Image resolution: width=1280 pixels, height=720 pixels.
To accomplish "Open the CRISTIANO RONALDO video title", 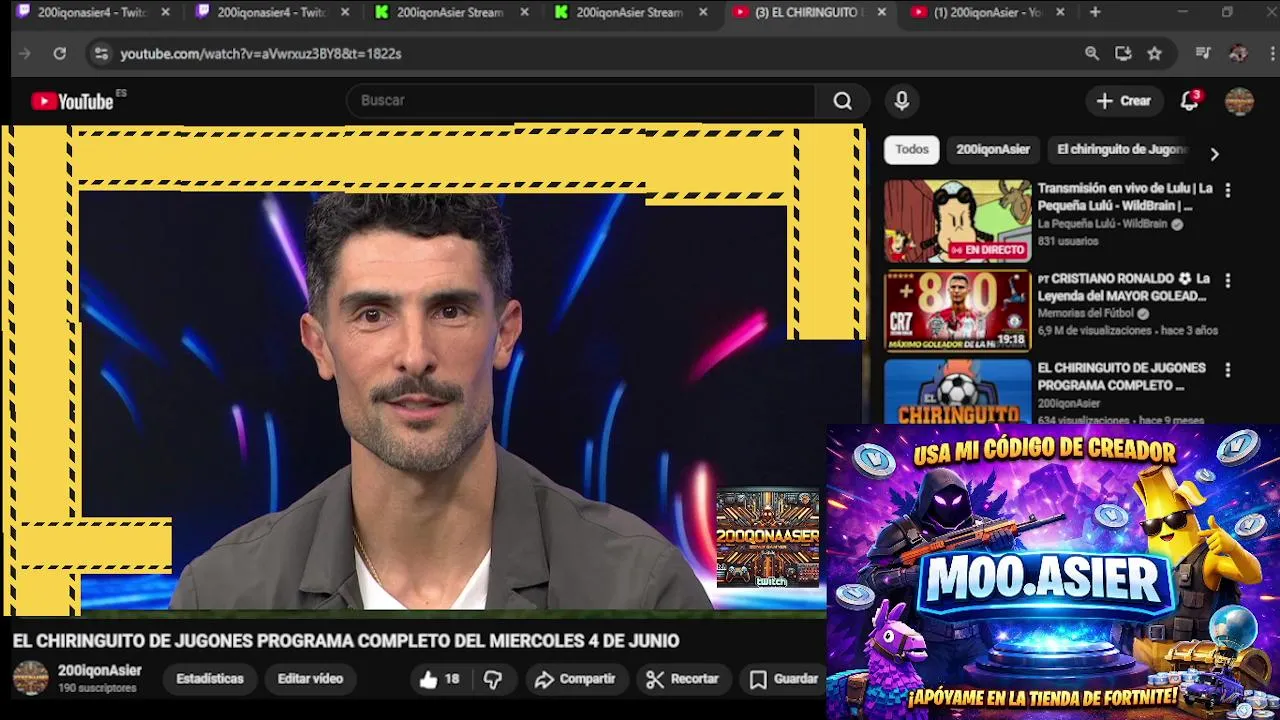I will [x=1125, y=287].
